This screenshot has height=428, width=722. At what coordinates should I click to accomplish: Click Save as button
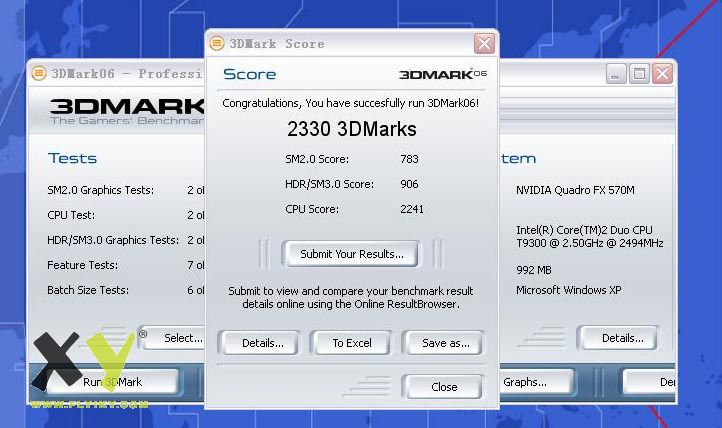[x=445, y=343]
